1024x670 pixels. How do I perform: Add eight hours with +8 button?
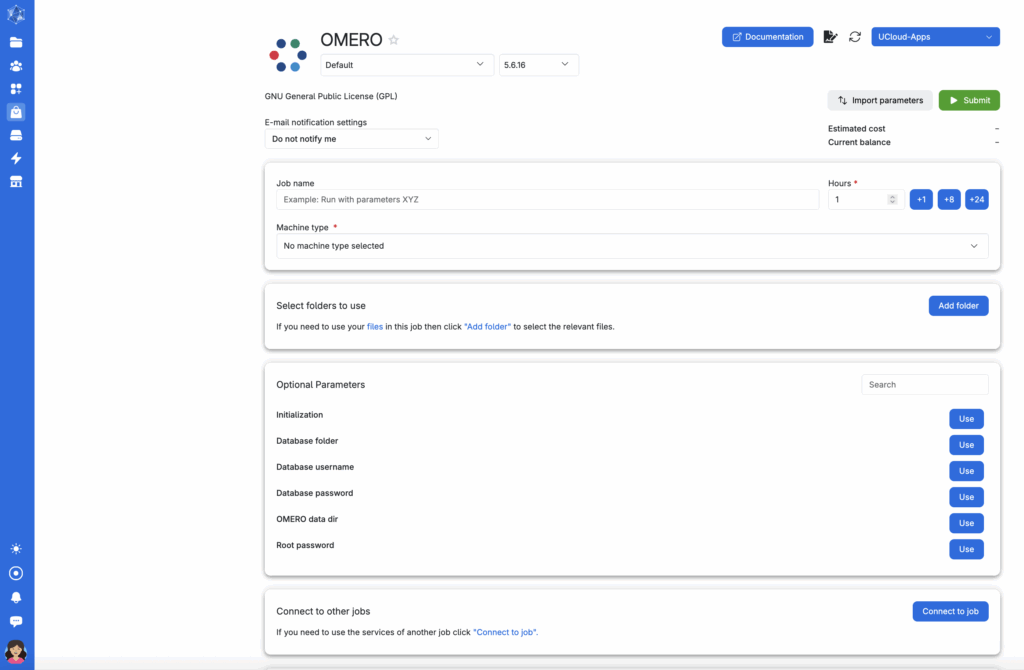coord(949,199)
